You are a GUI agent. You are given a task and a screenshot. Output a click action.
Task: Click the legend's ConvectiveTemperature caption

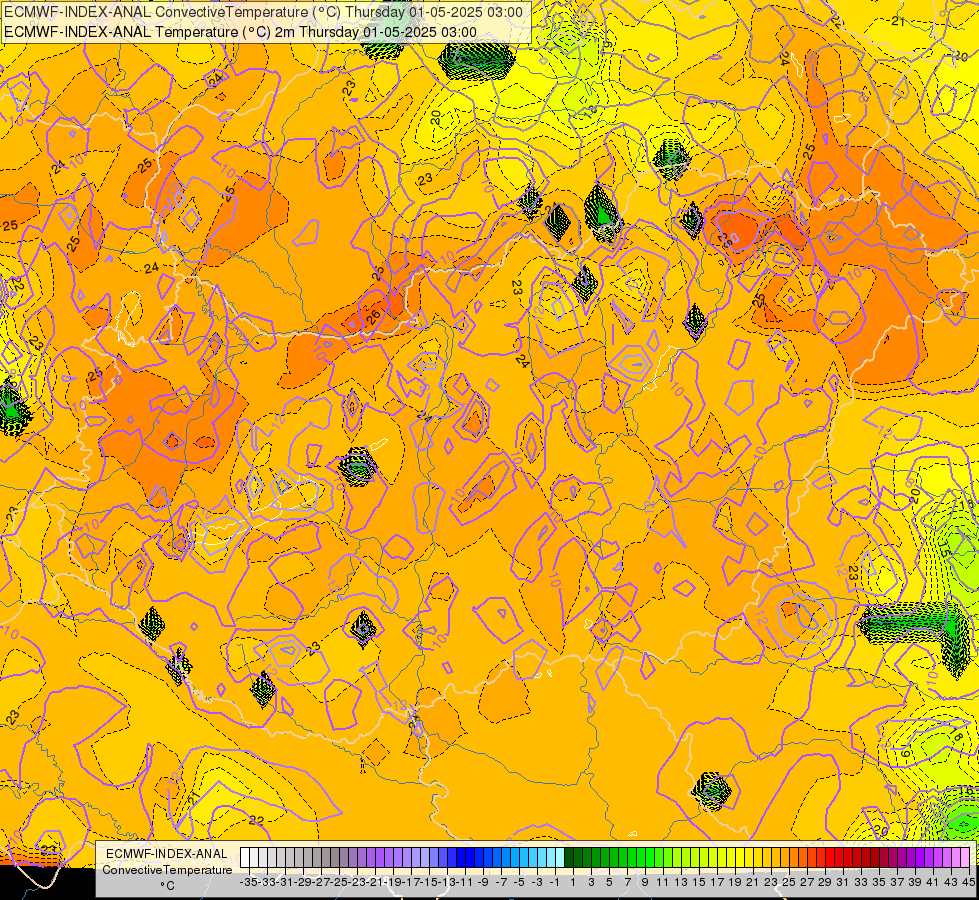167,870
